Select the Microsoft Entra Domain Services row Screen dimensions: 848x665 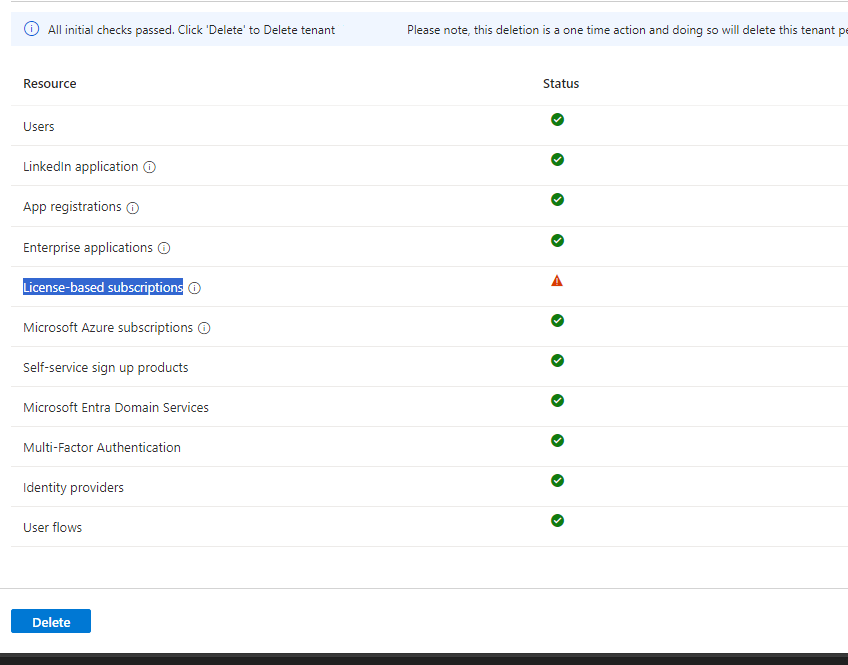[115, 407]
